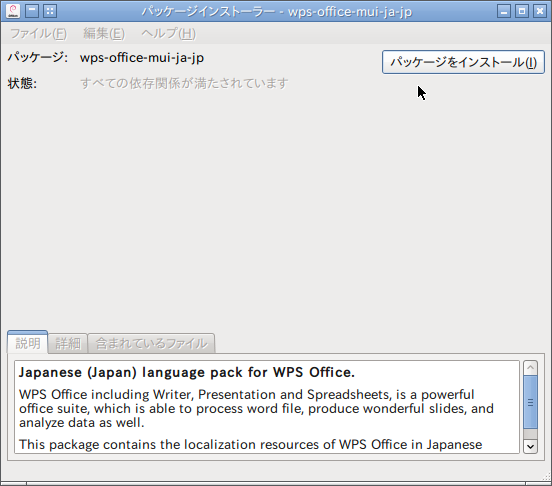Maximize the package installer window
This screenshot has height=486, width=552.
tap(522, 11)
